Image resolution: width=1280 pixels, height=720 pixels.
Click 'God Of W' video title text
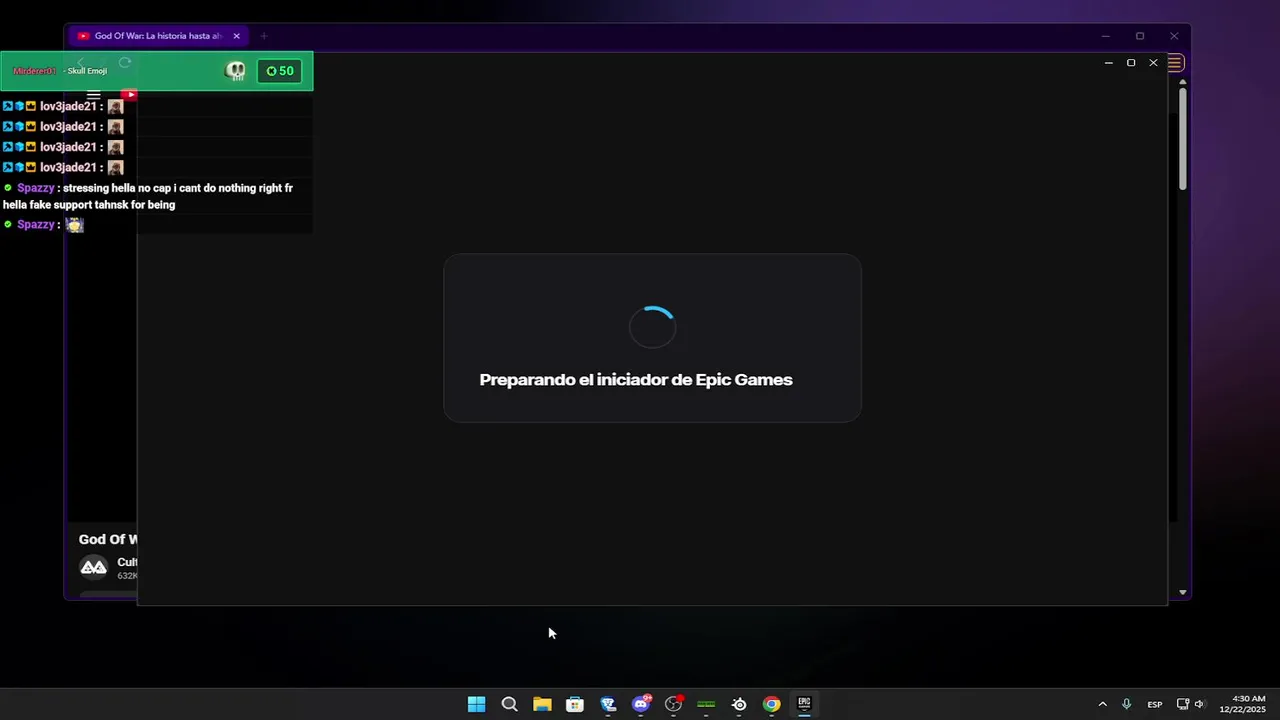108,540
